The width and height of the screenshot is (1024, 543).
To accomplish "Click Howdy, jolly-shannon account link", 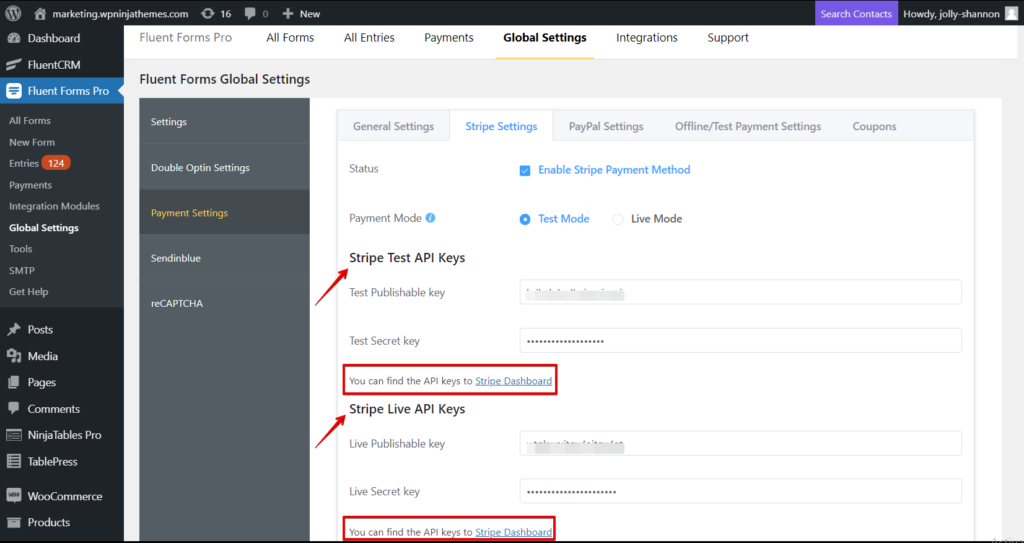I will [x=951, y=13].
